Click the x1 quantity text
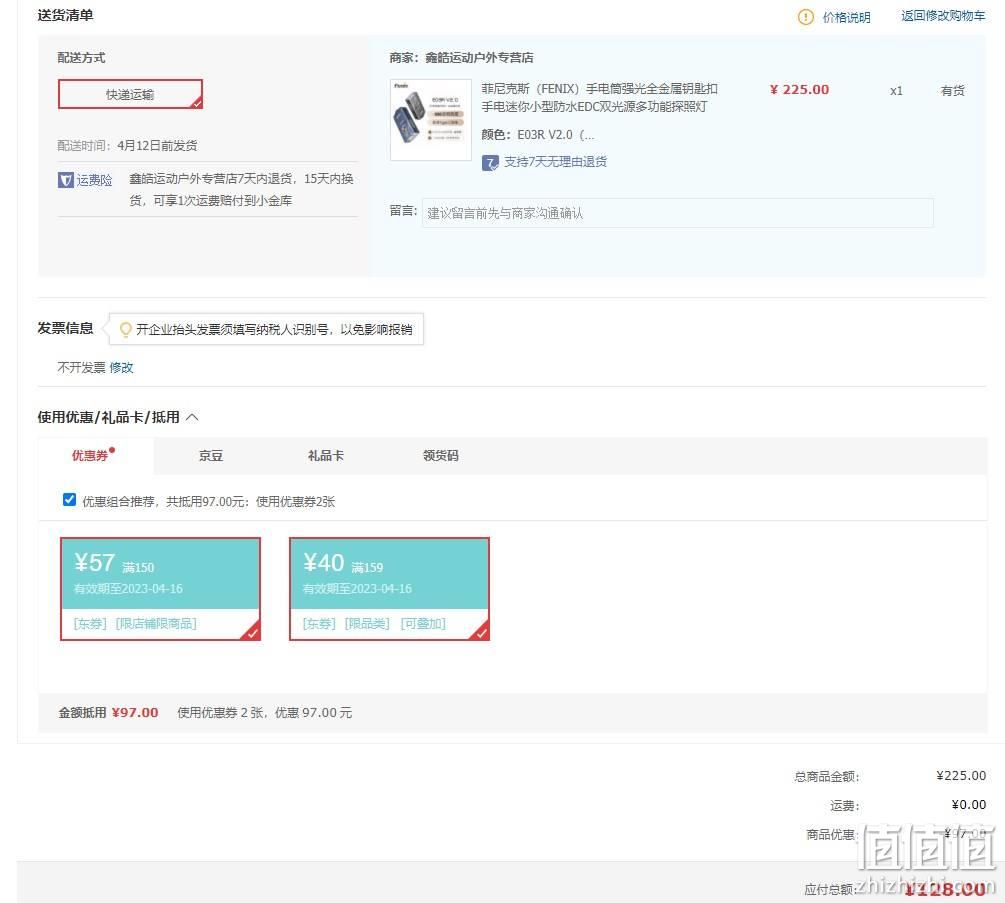Viewport: 1005px width, 903px height. 896,90
